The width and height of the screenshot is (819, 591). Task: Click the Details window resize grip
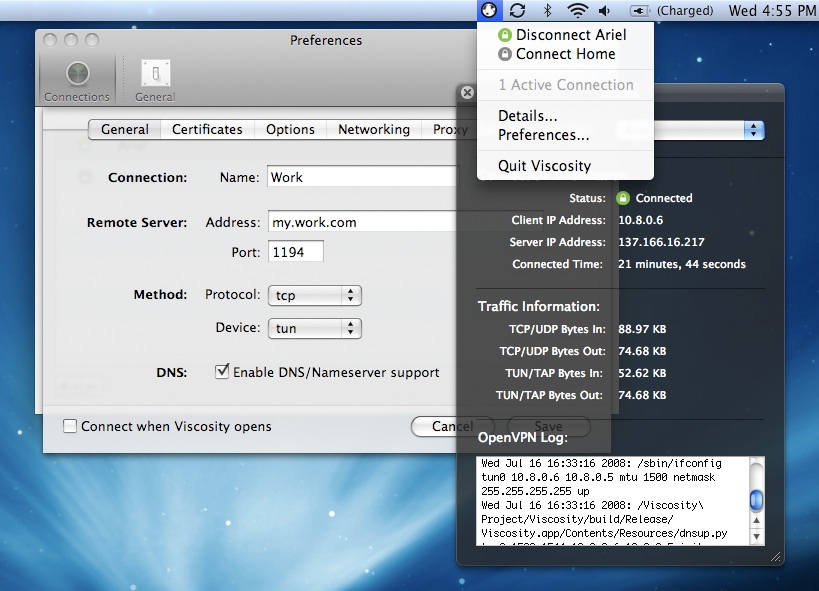[776, 557]
